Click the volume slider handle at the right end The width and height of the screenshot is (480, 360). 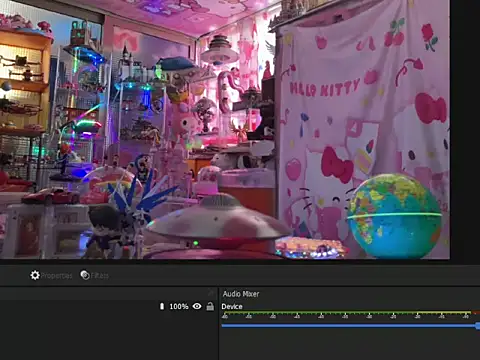[x=478, y=326]
